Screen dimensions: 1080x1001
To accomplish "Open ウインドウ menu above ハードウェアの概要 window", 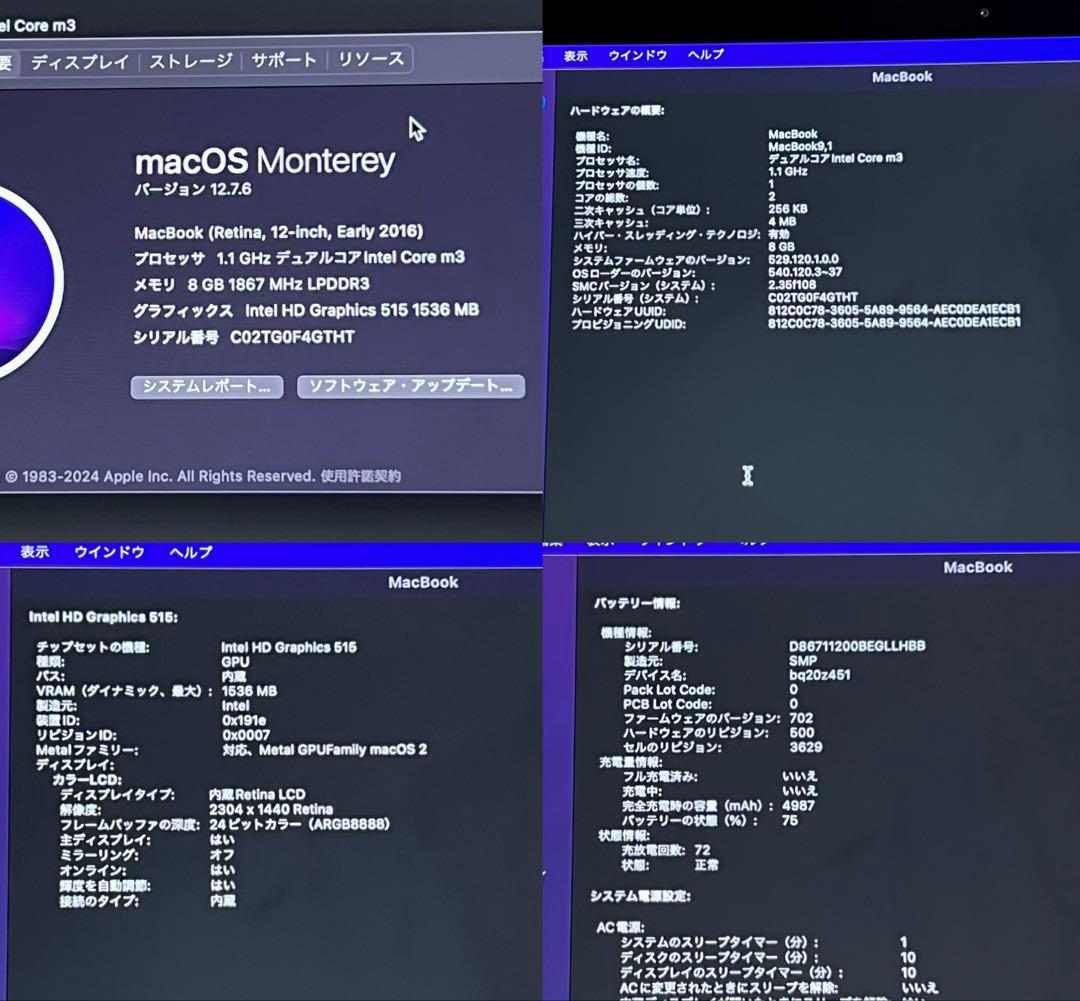I will tap(637, 55).
